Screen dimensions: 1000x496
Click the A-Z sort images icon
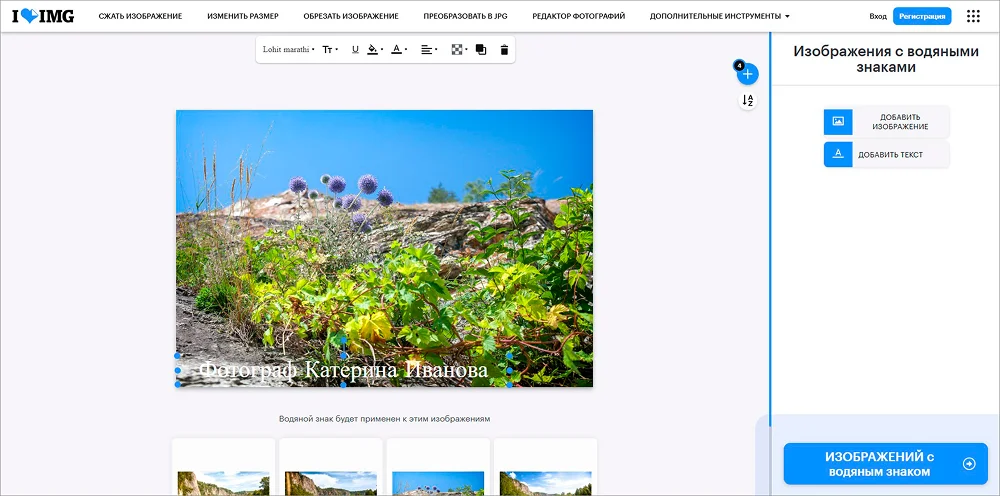[747, 101]
